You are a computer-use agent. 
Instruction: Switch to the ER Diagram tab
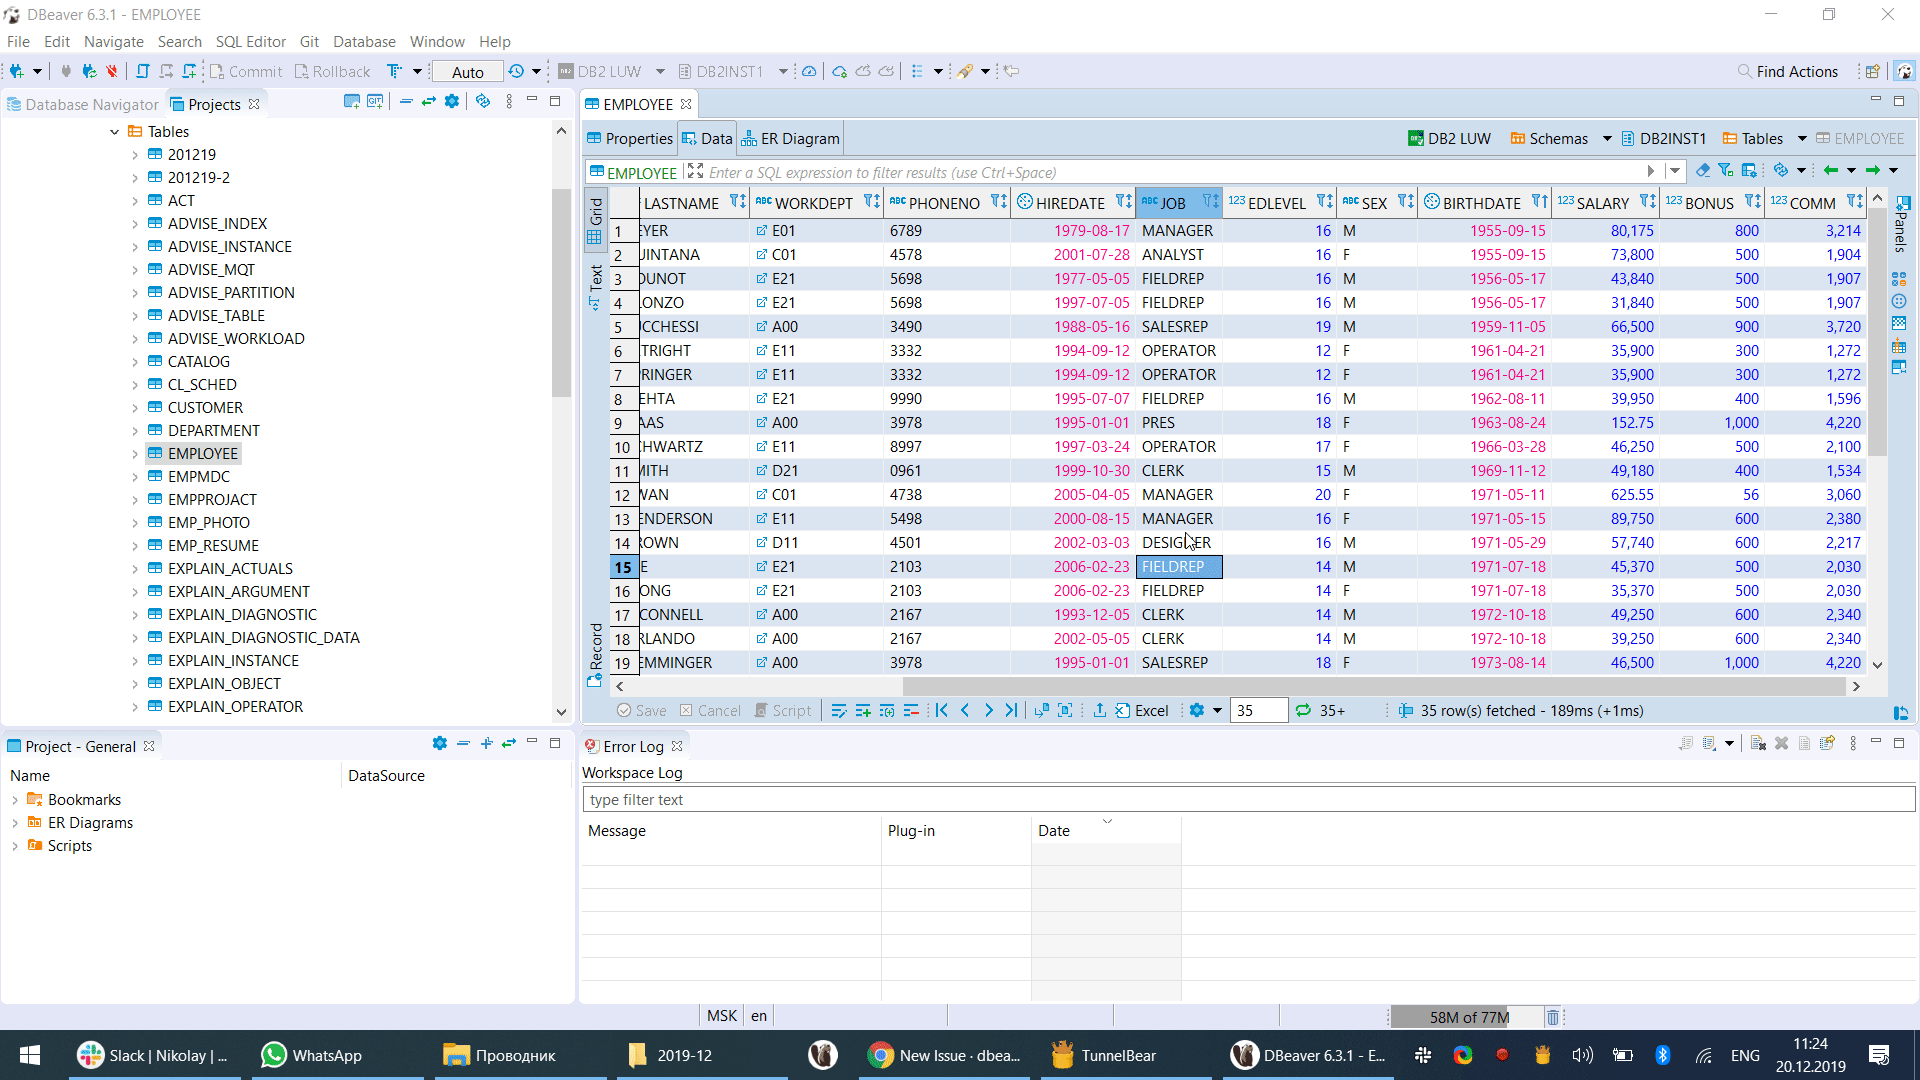point(790,139)
